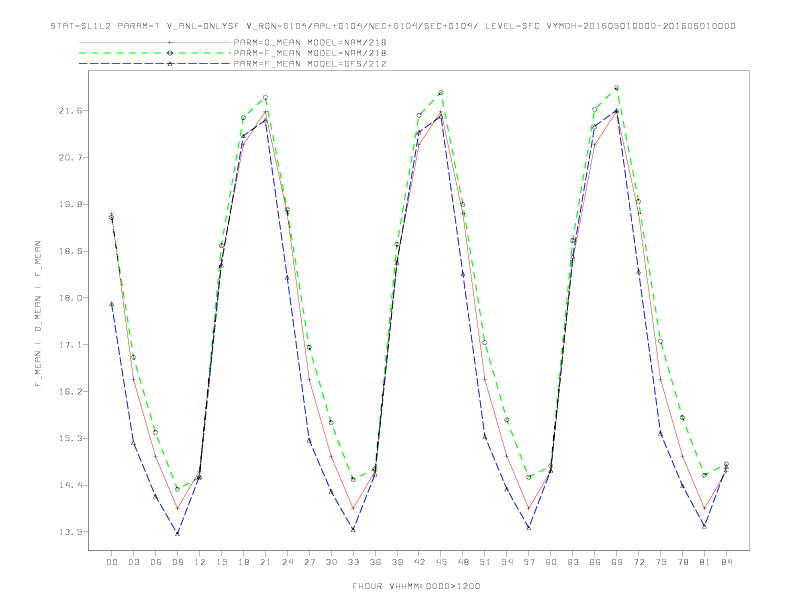Click x-axis tick label 63
792x612 pixels.
point(573,562)
